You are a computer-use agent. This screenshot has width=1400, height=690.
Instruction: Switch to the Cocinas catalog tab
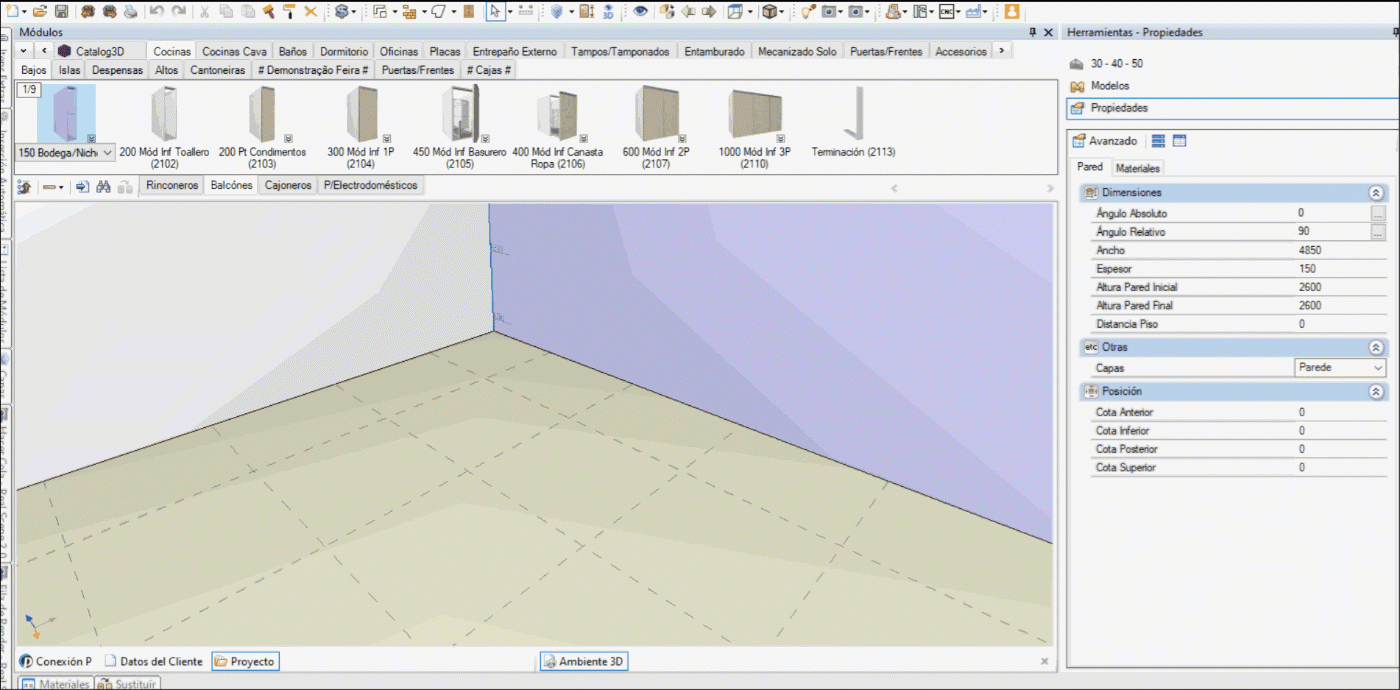point(172,51)
